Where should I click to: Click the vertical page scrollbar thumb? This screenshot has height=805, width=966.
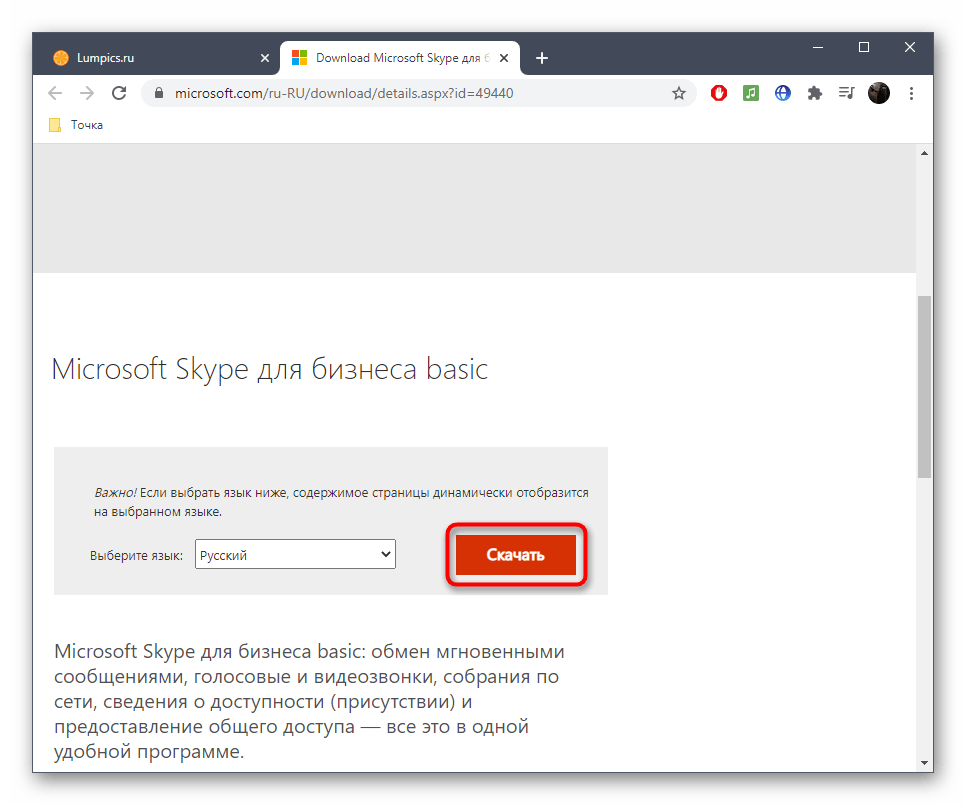[x=924, y=385]
